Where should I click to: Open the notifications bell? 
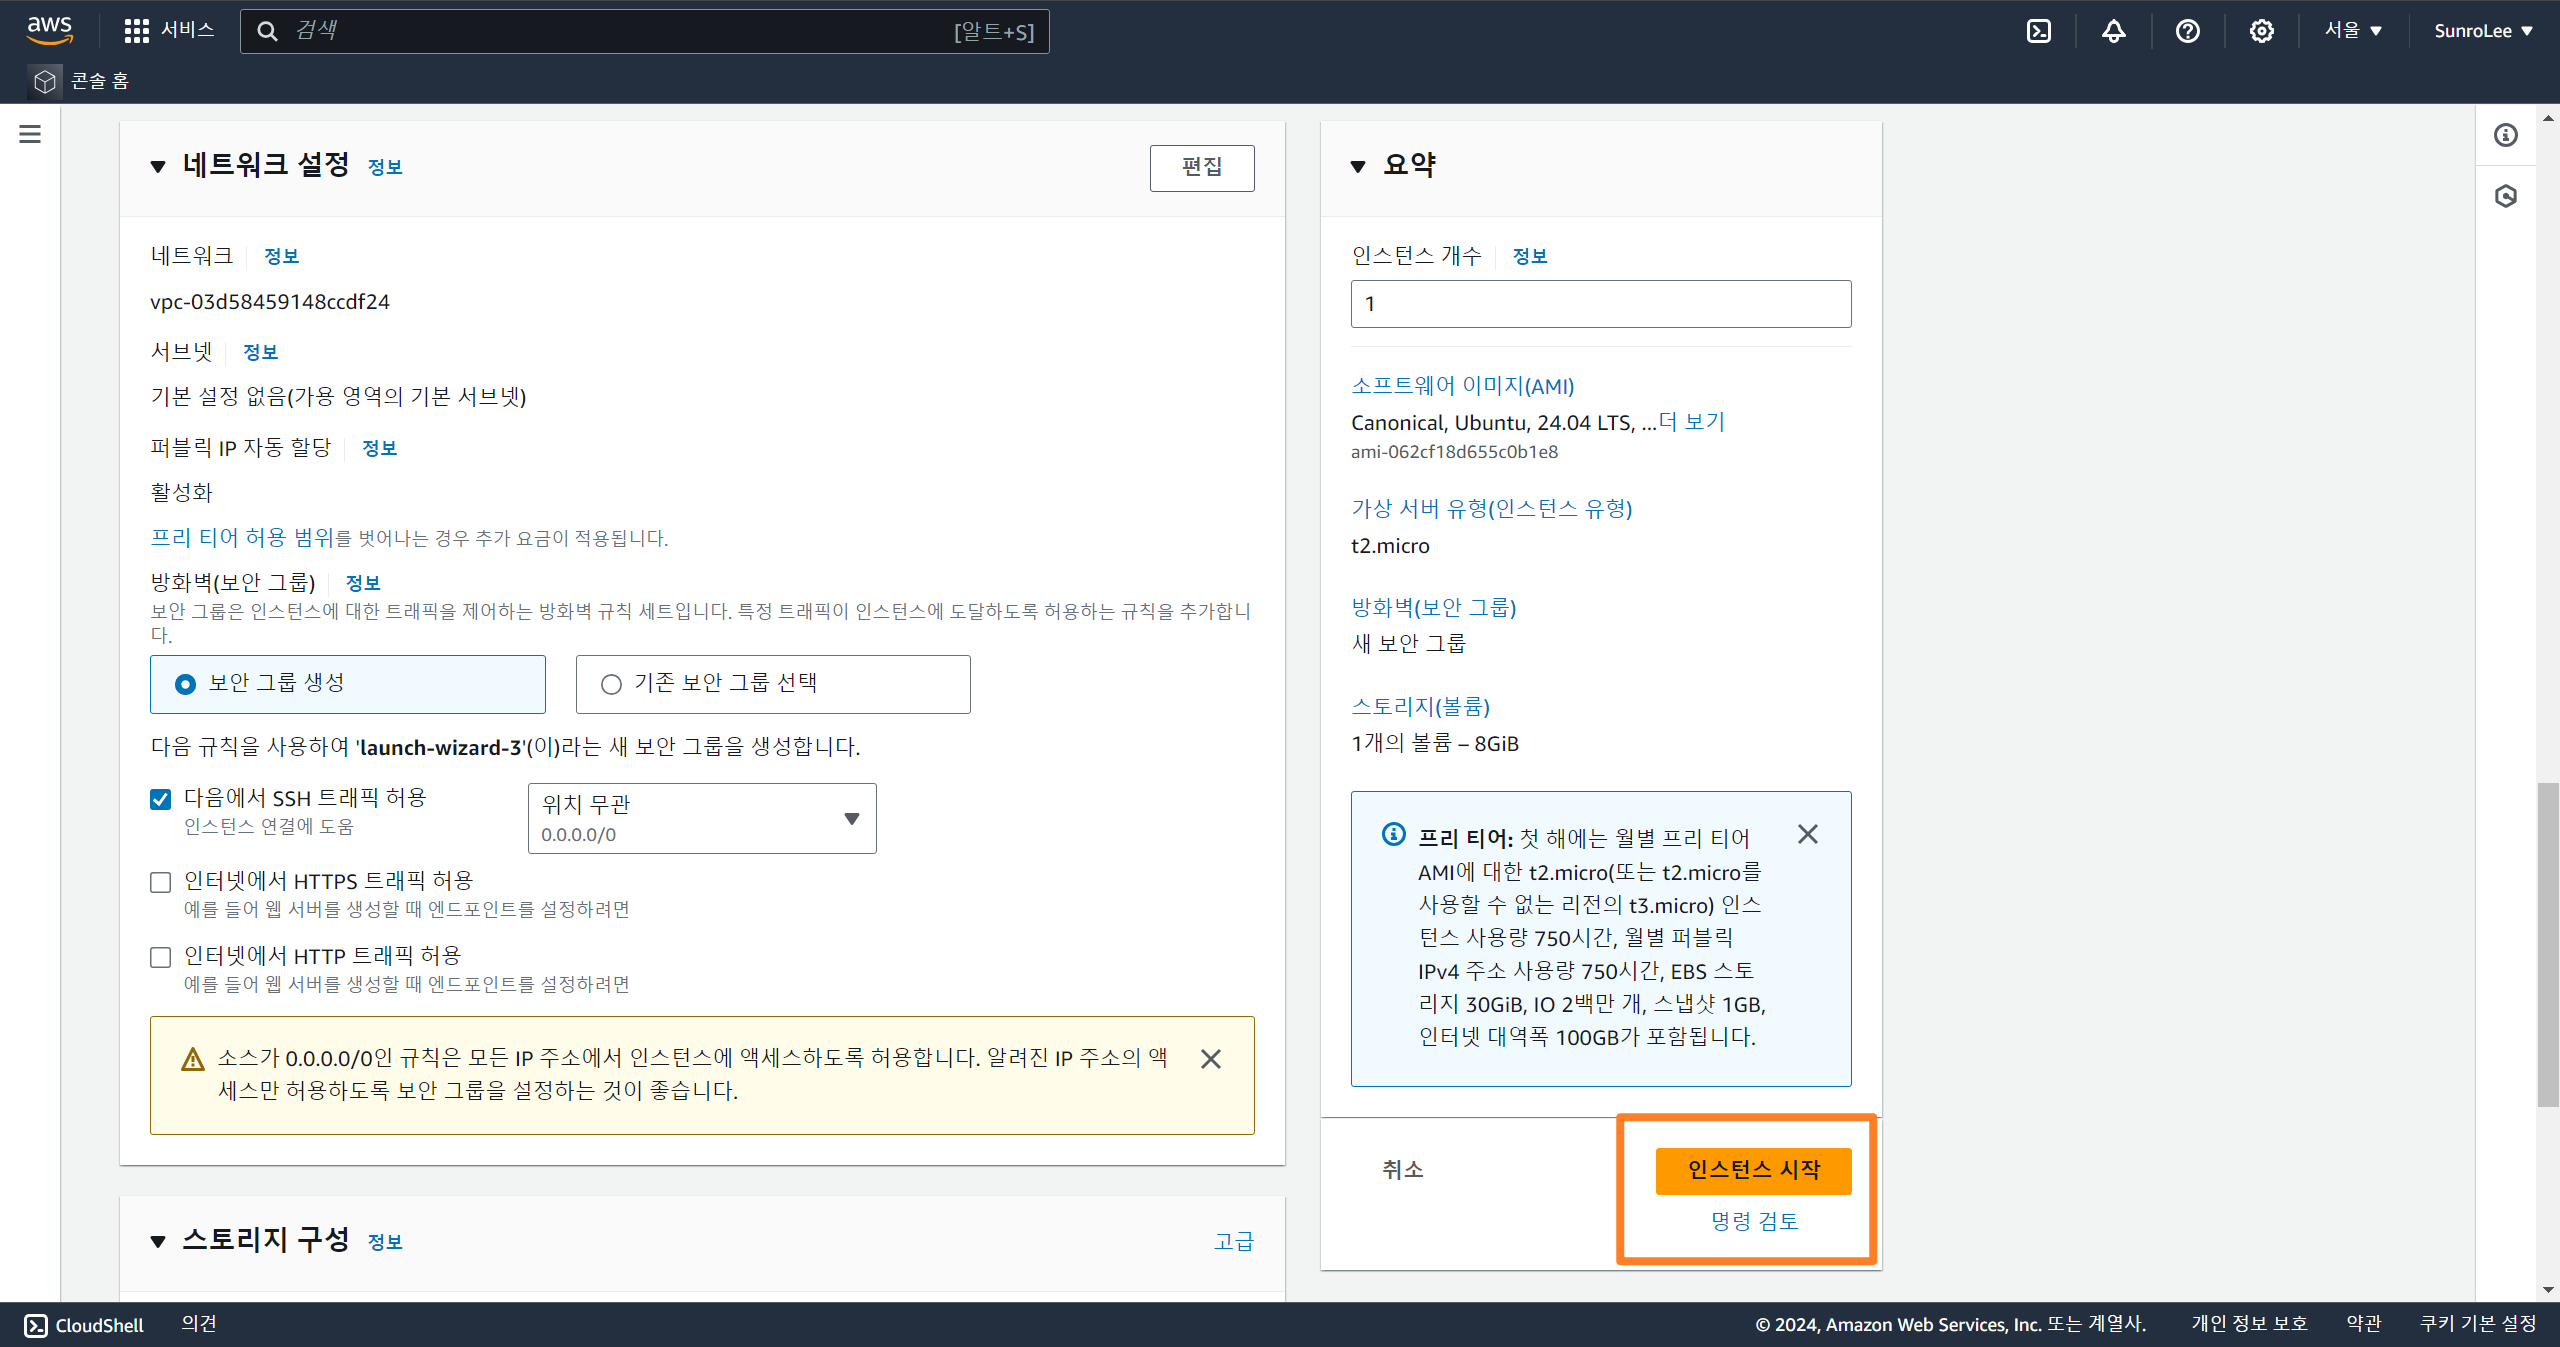coord(2113,31)
